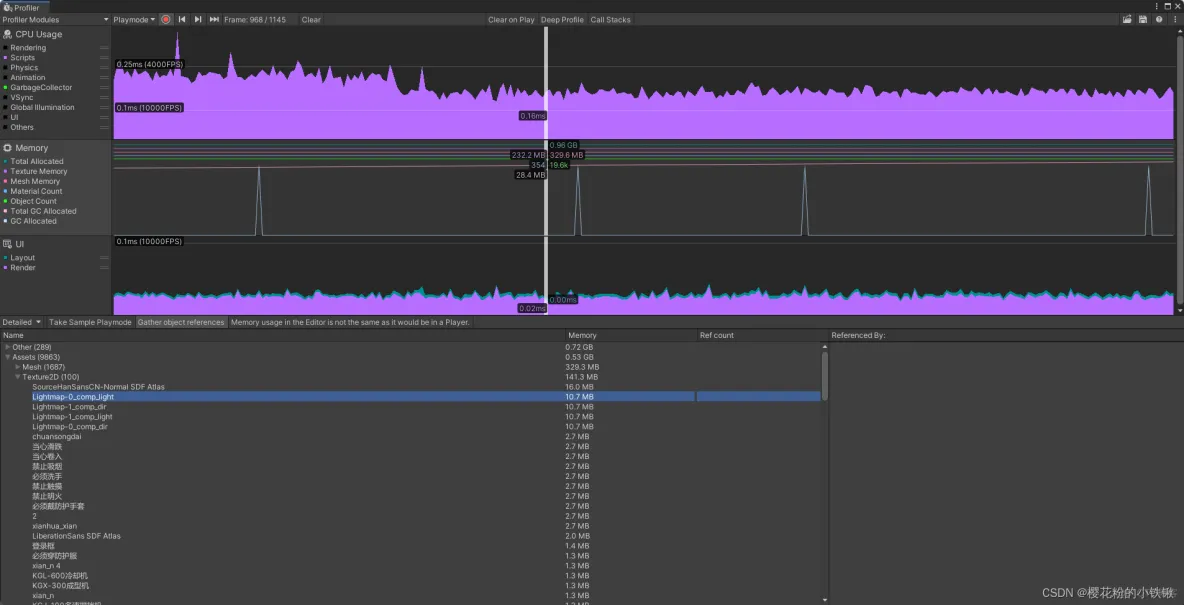Toggle the GC Allocated chart series
Image resolution: width=1184 pixels, height=605 pixels.
point(29,221)
